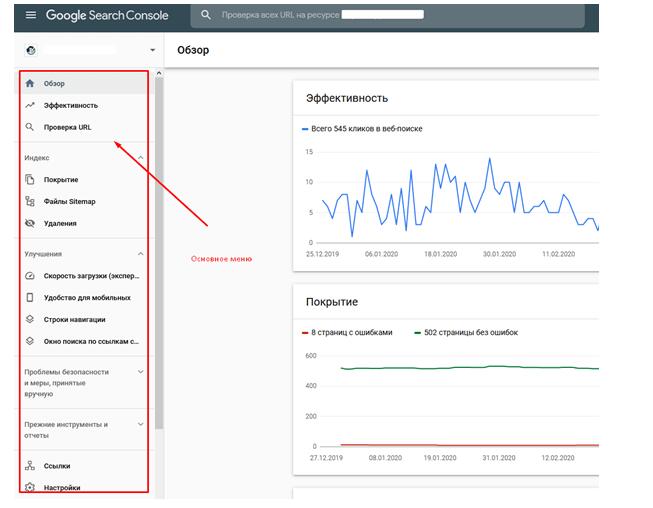Click the Улучшения section label
Screen dimensions: 653x508
pyautogui.click(x=43, y=254)
